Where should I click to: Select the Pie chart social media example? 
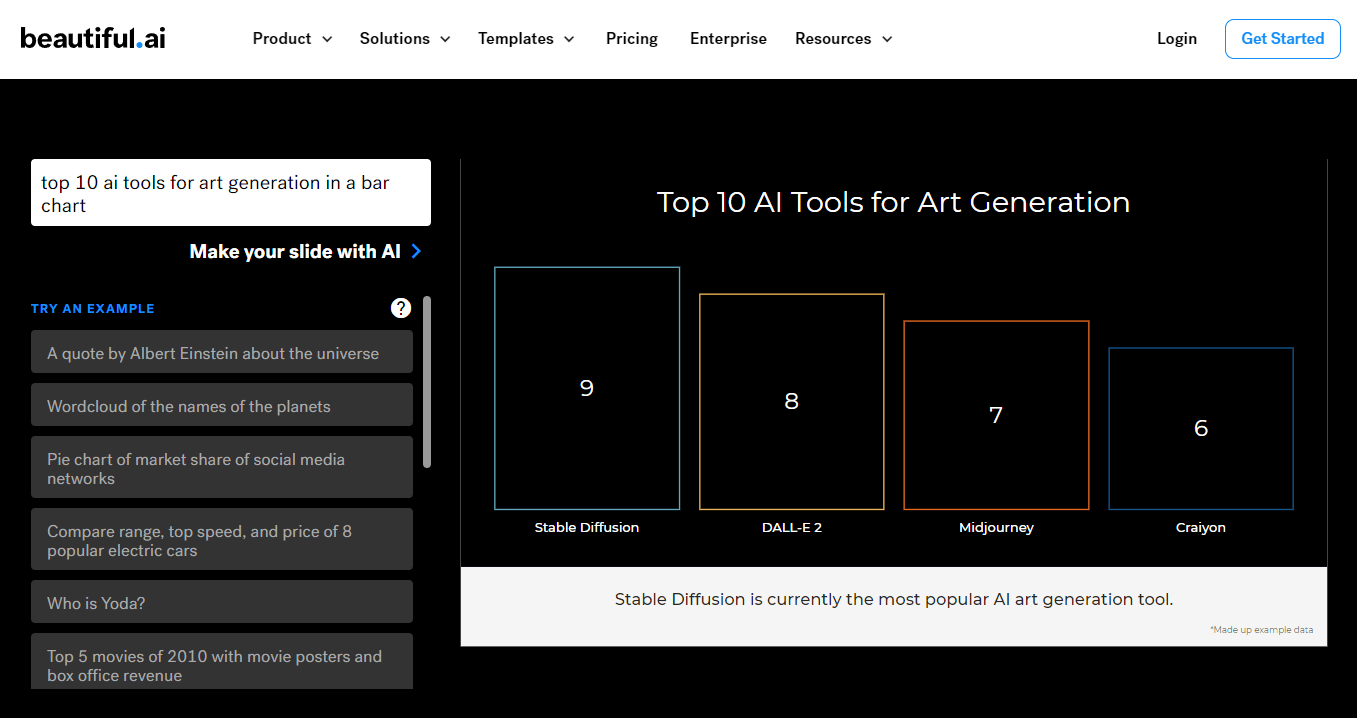(222, 468)
